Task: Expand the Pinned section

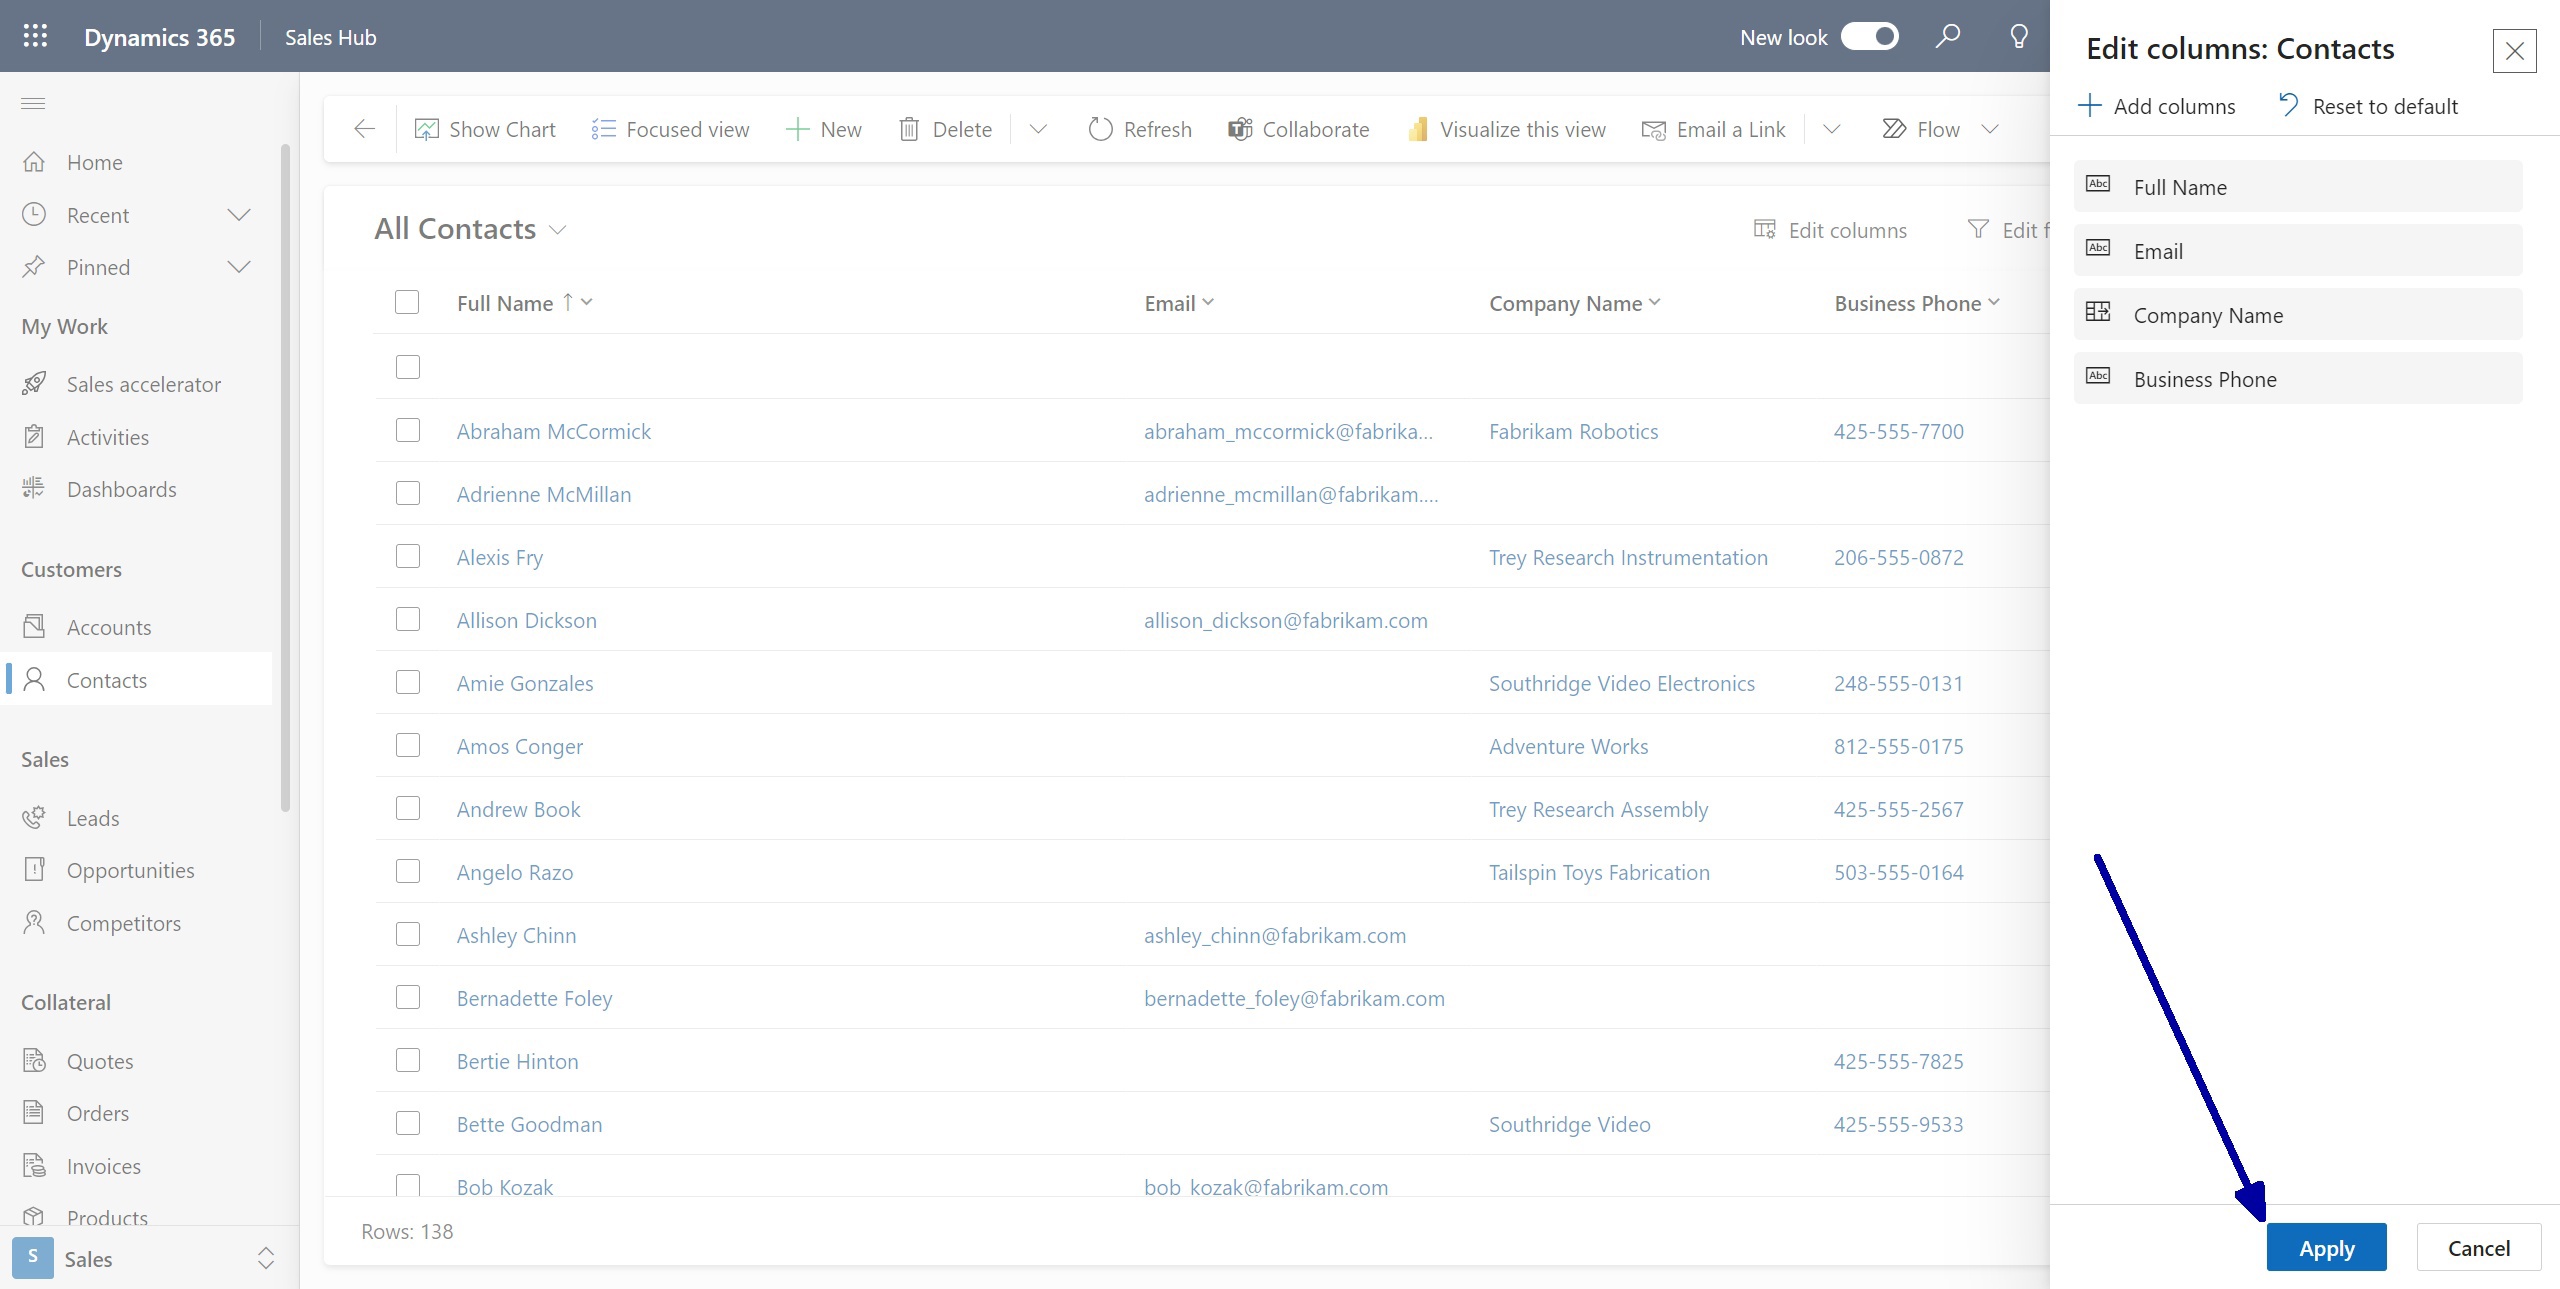Action: tap(239, 267)
